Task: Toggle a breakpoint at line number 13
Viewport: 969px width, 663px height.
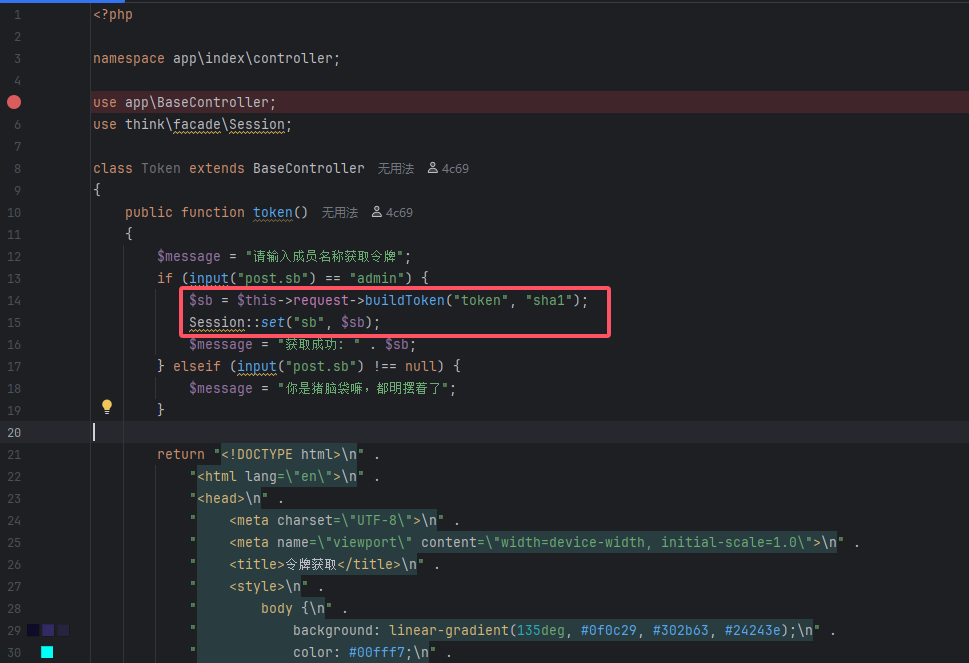Action: [x=14, y=278]
